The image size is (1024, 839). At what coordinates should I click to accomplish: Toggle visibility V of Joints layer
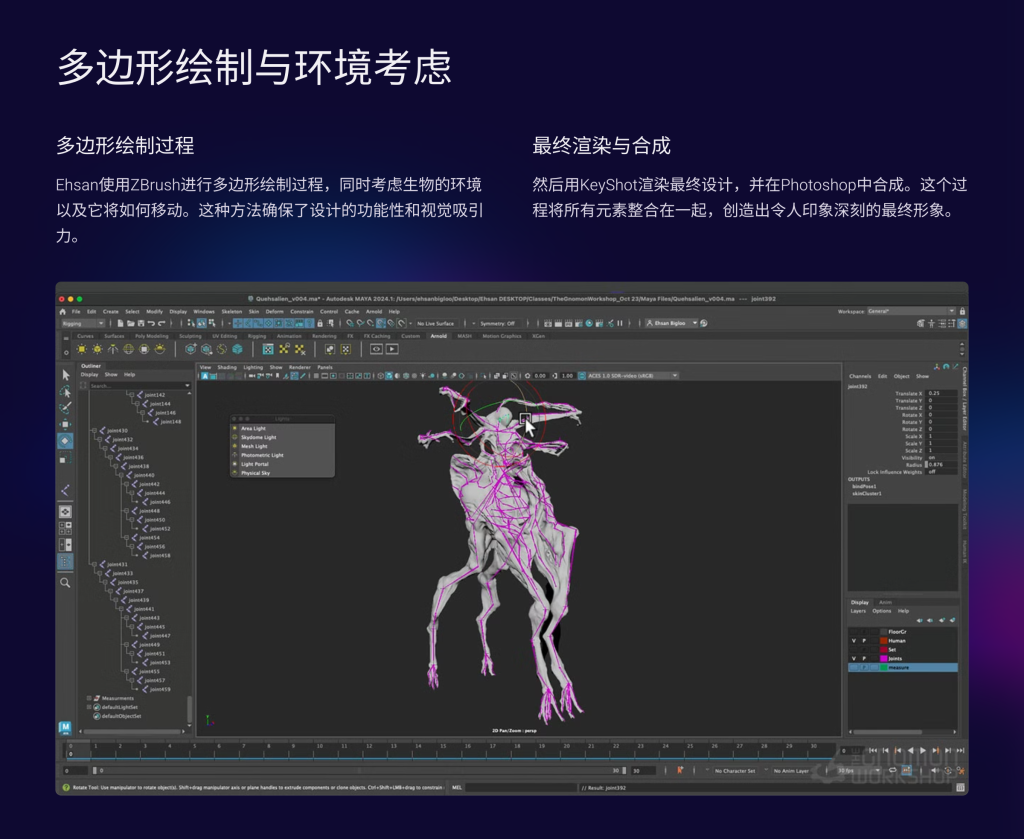tap(854, 659)
